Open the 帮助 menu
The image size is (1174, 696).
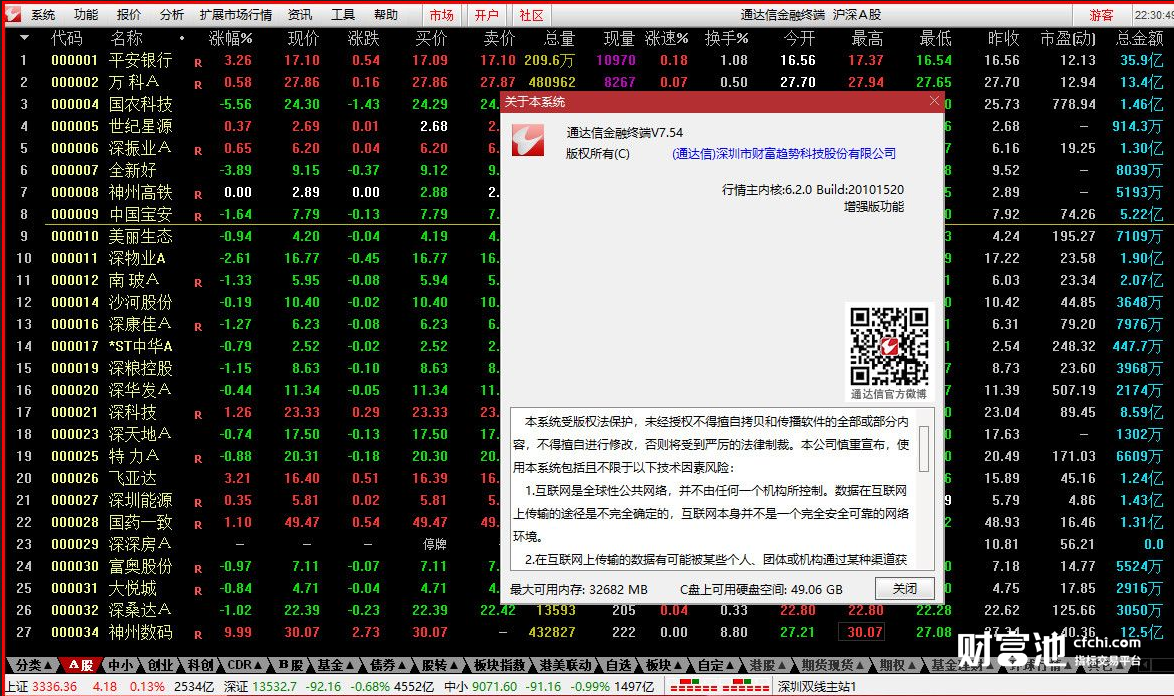[x=386, y=14]
